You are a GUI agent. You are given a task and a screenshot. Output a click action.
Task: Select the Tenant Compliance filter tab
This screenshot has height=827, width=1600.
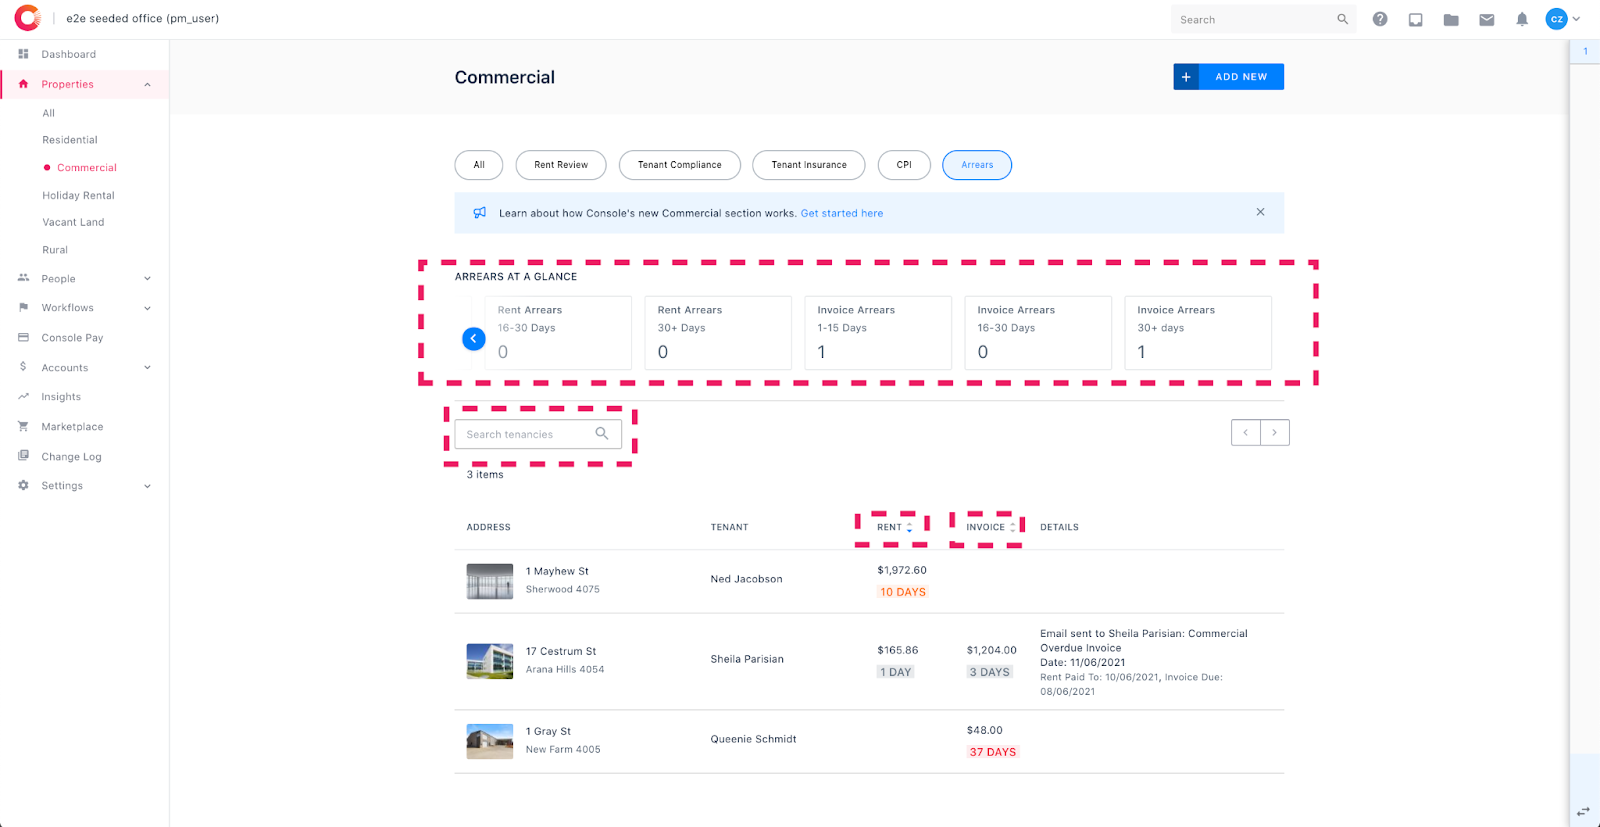coord(680,165)
